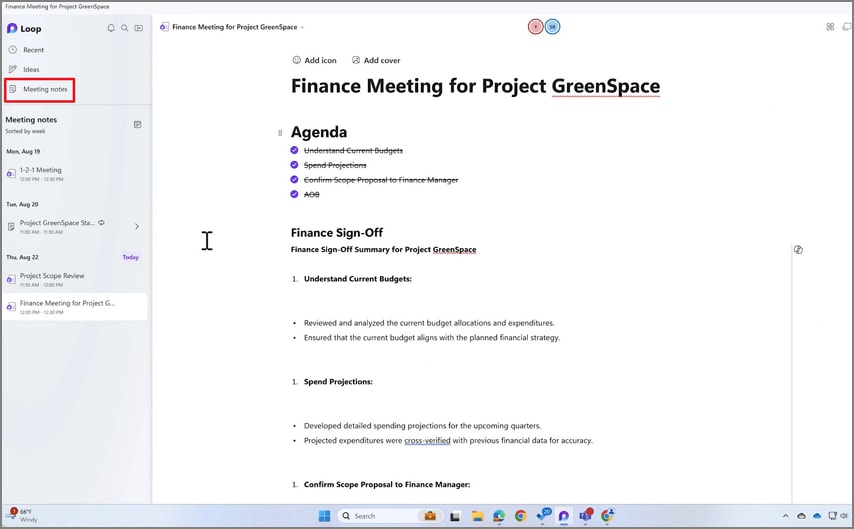Open File Explorer from the taskbar
The image size is (854, 529).
point(477,516)
